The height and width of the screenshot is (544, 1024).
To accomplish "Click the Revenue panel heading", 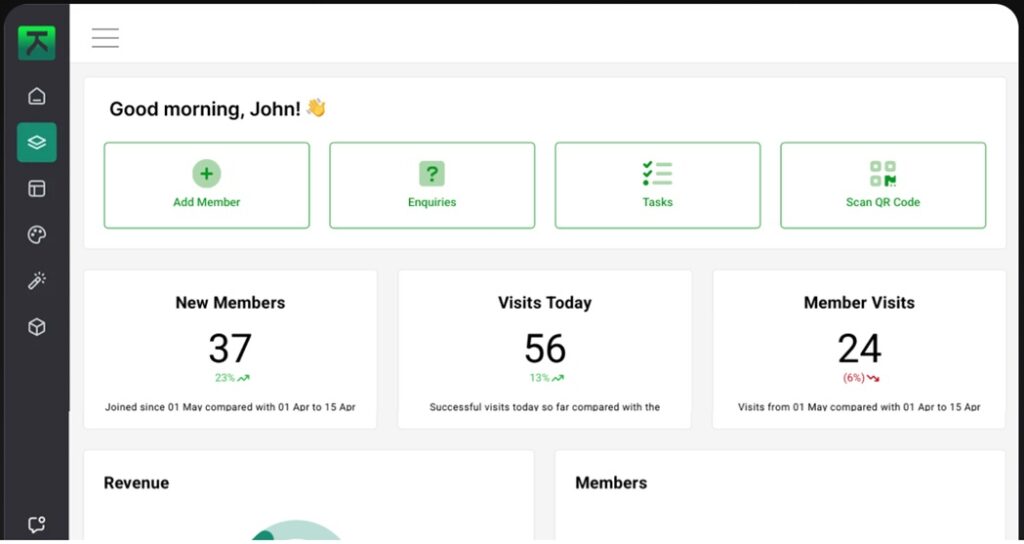I will [x=136, y=483].
